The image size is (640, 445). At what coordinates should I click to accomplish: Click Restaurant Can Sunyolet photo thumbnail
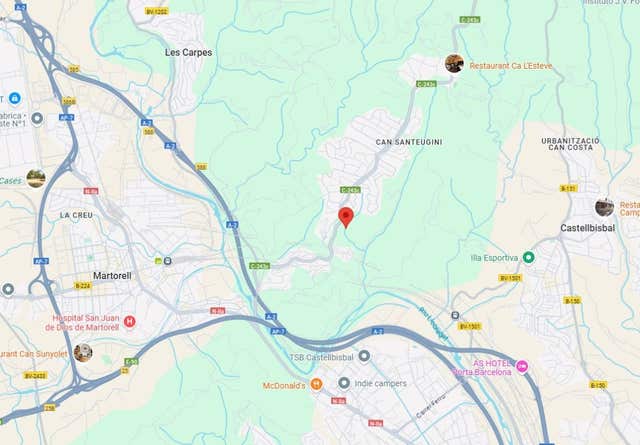tap(83, 353)
